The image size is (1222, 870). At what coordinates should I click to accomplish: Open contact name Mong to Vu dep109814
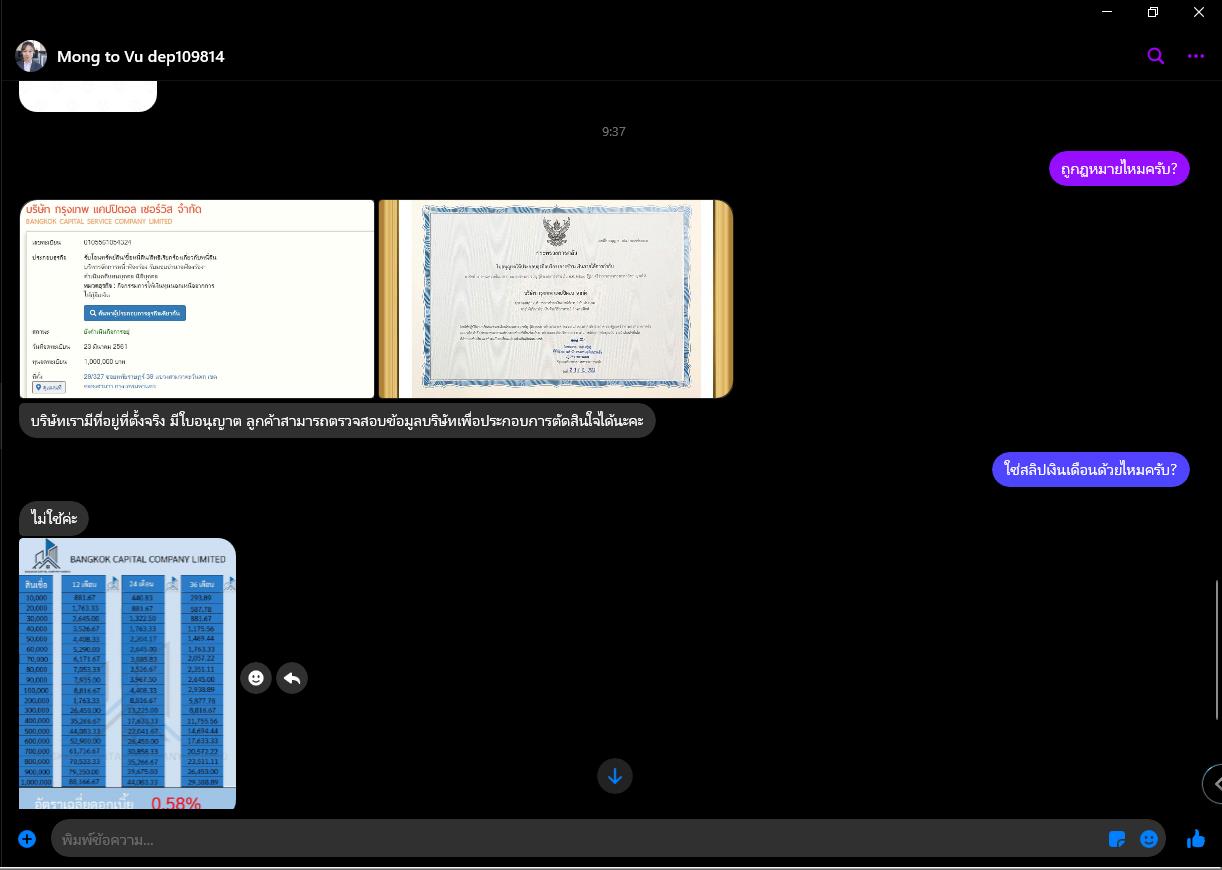click(x=141, y=57)
